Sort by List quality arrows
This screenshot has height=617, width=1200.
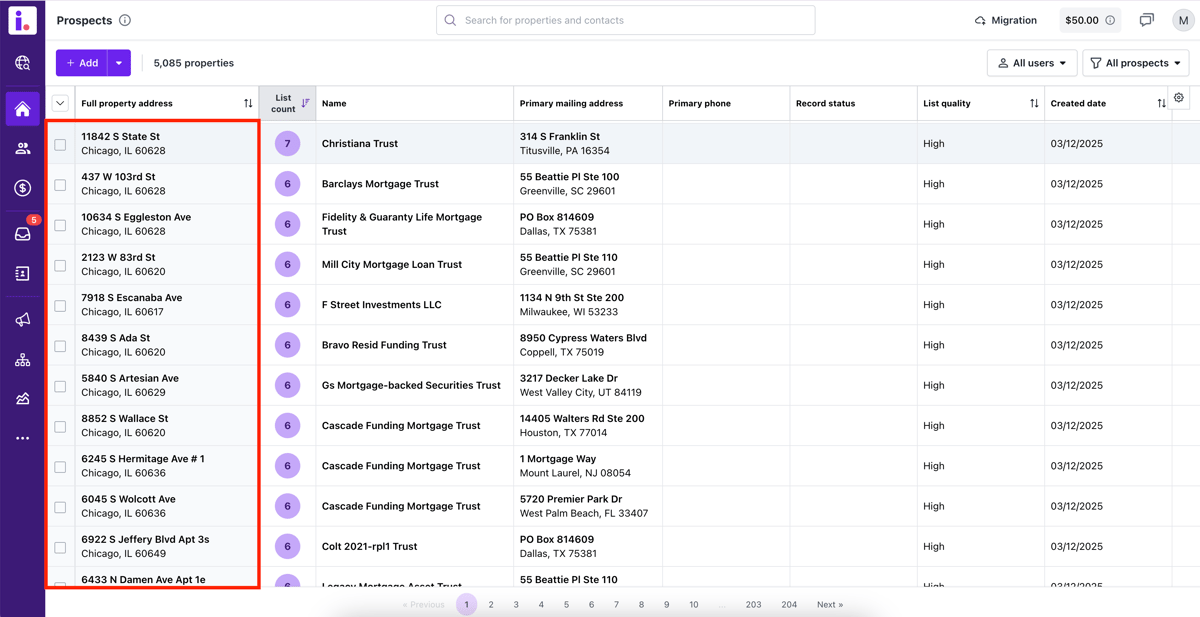(x=1034, y=103)
